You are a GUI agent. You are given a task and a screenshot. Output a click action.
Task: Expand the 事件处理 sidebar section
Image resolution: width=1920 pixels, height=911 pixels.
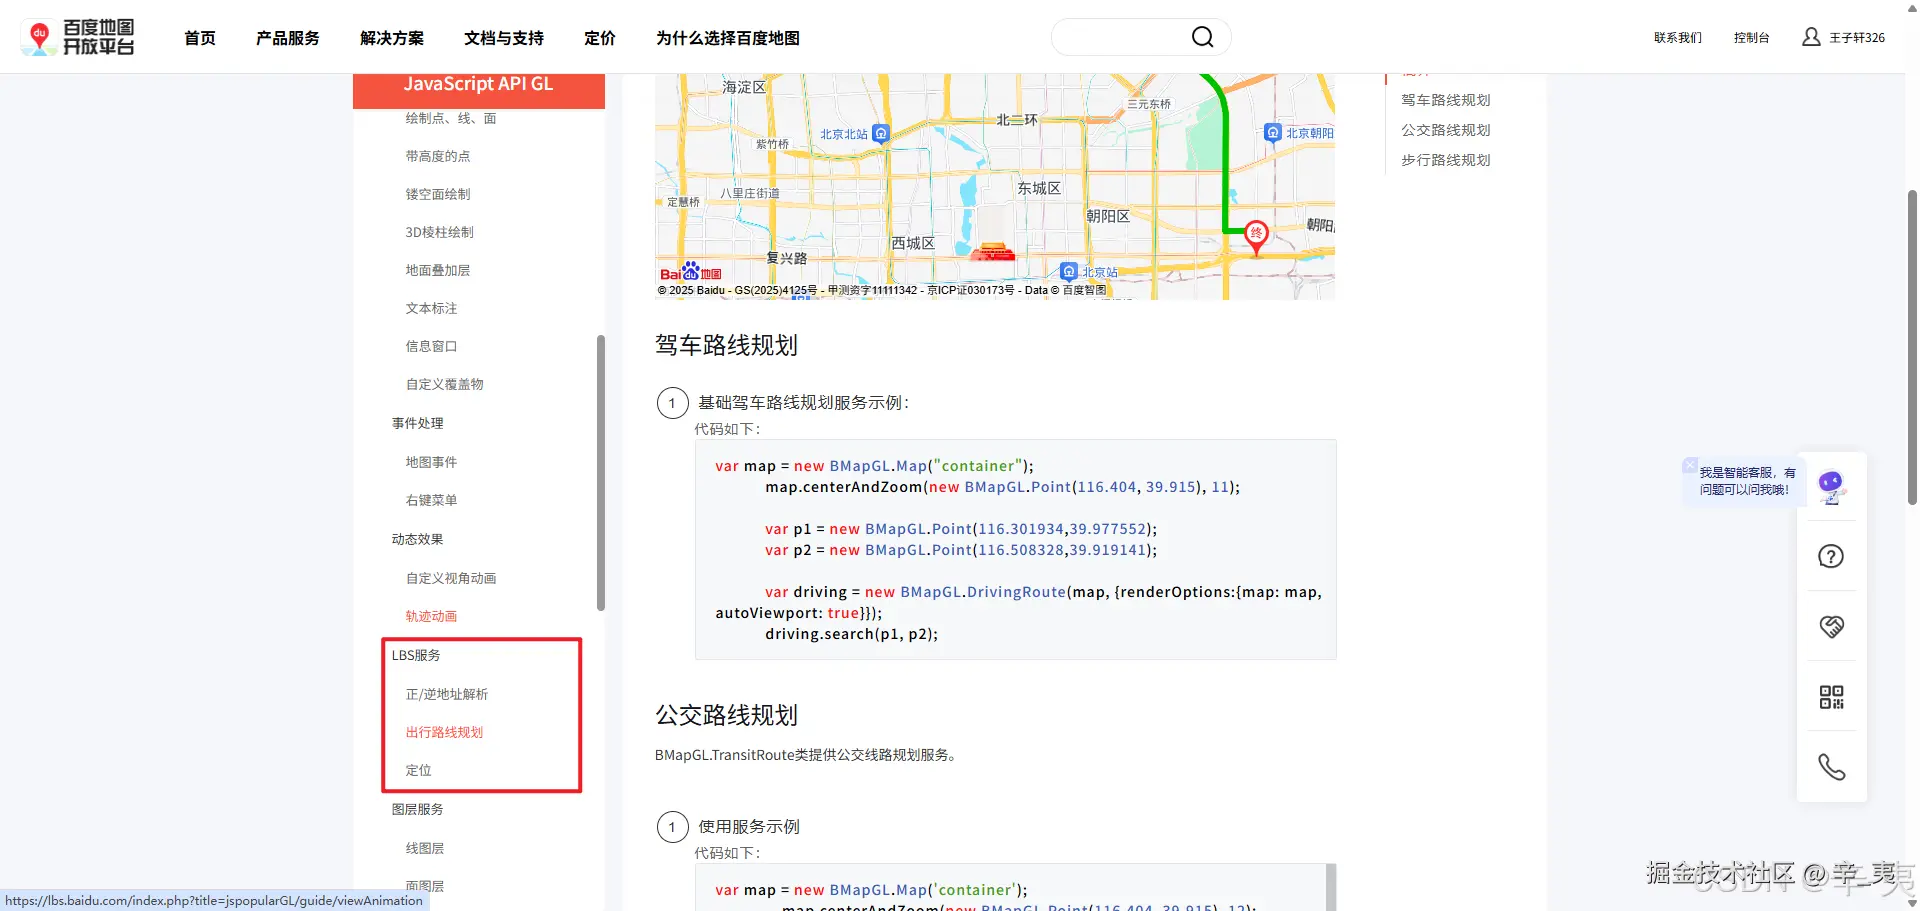[x=417, y=422]
